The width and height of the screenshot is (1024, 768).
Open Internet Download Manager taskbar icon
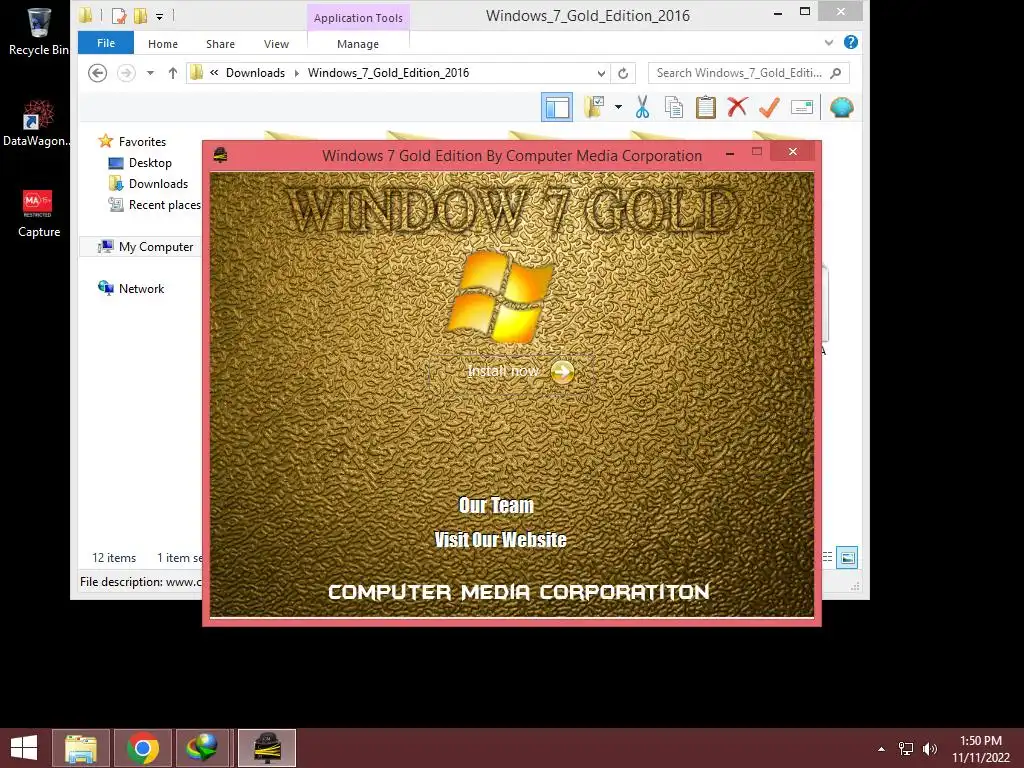tap(202, 748)
